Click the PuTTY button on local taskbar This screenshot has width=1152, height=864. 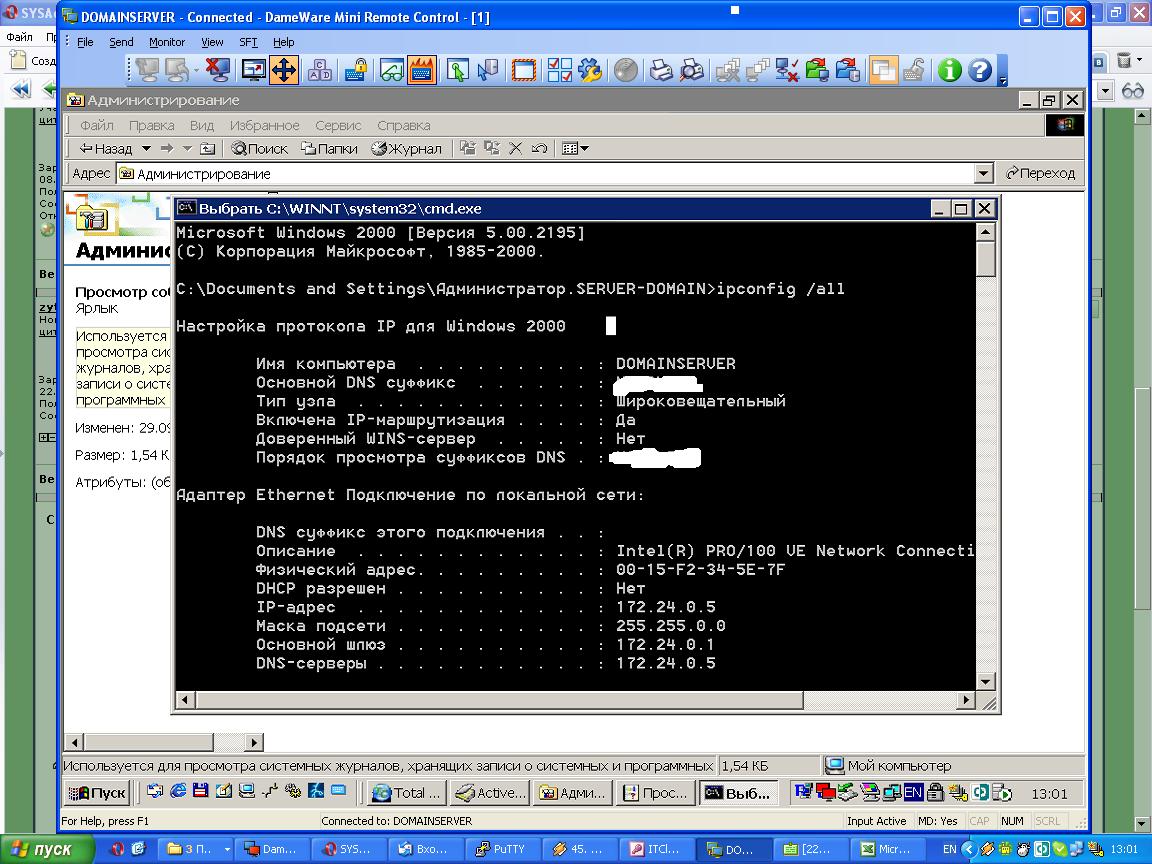501,849
